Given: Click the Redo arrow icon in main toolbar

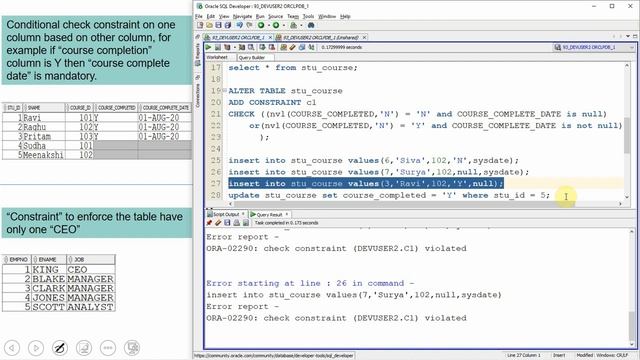Looking at the screenshot, I should click(249, 25).
